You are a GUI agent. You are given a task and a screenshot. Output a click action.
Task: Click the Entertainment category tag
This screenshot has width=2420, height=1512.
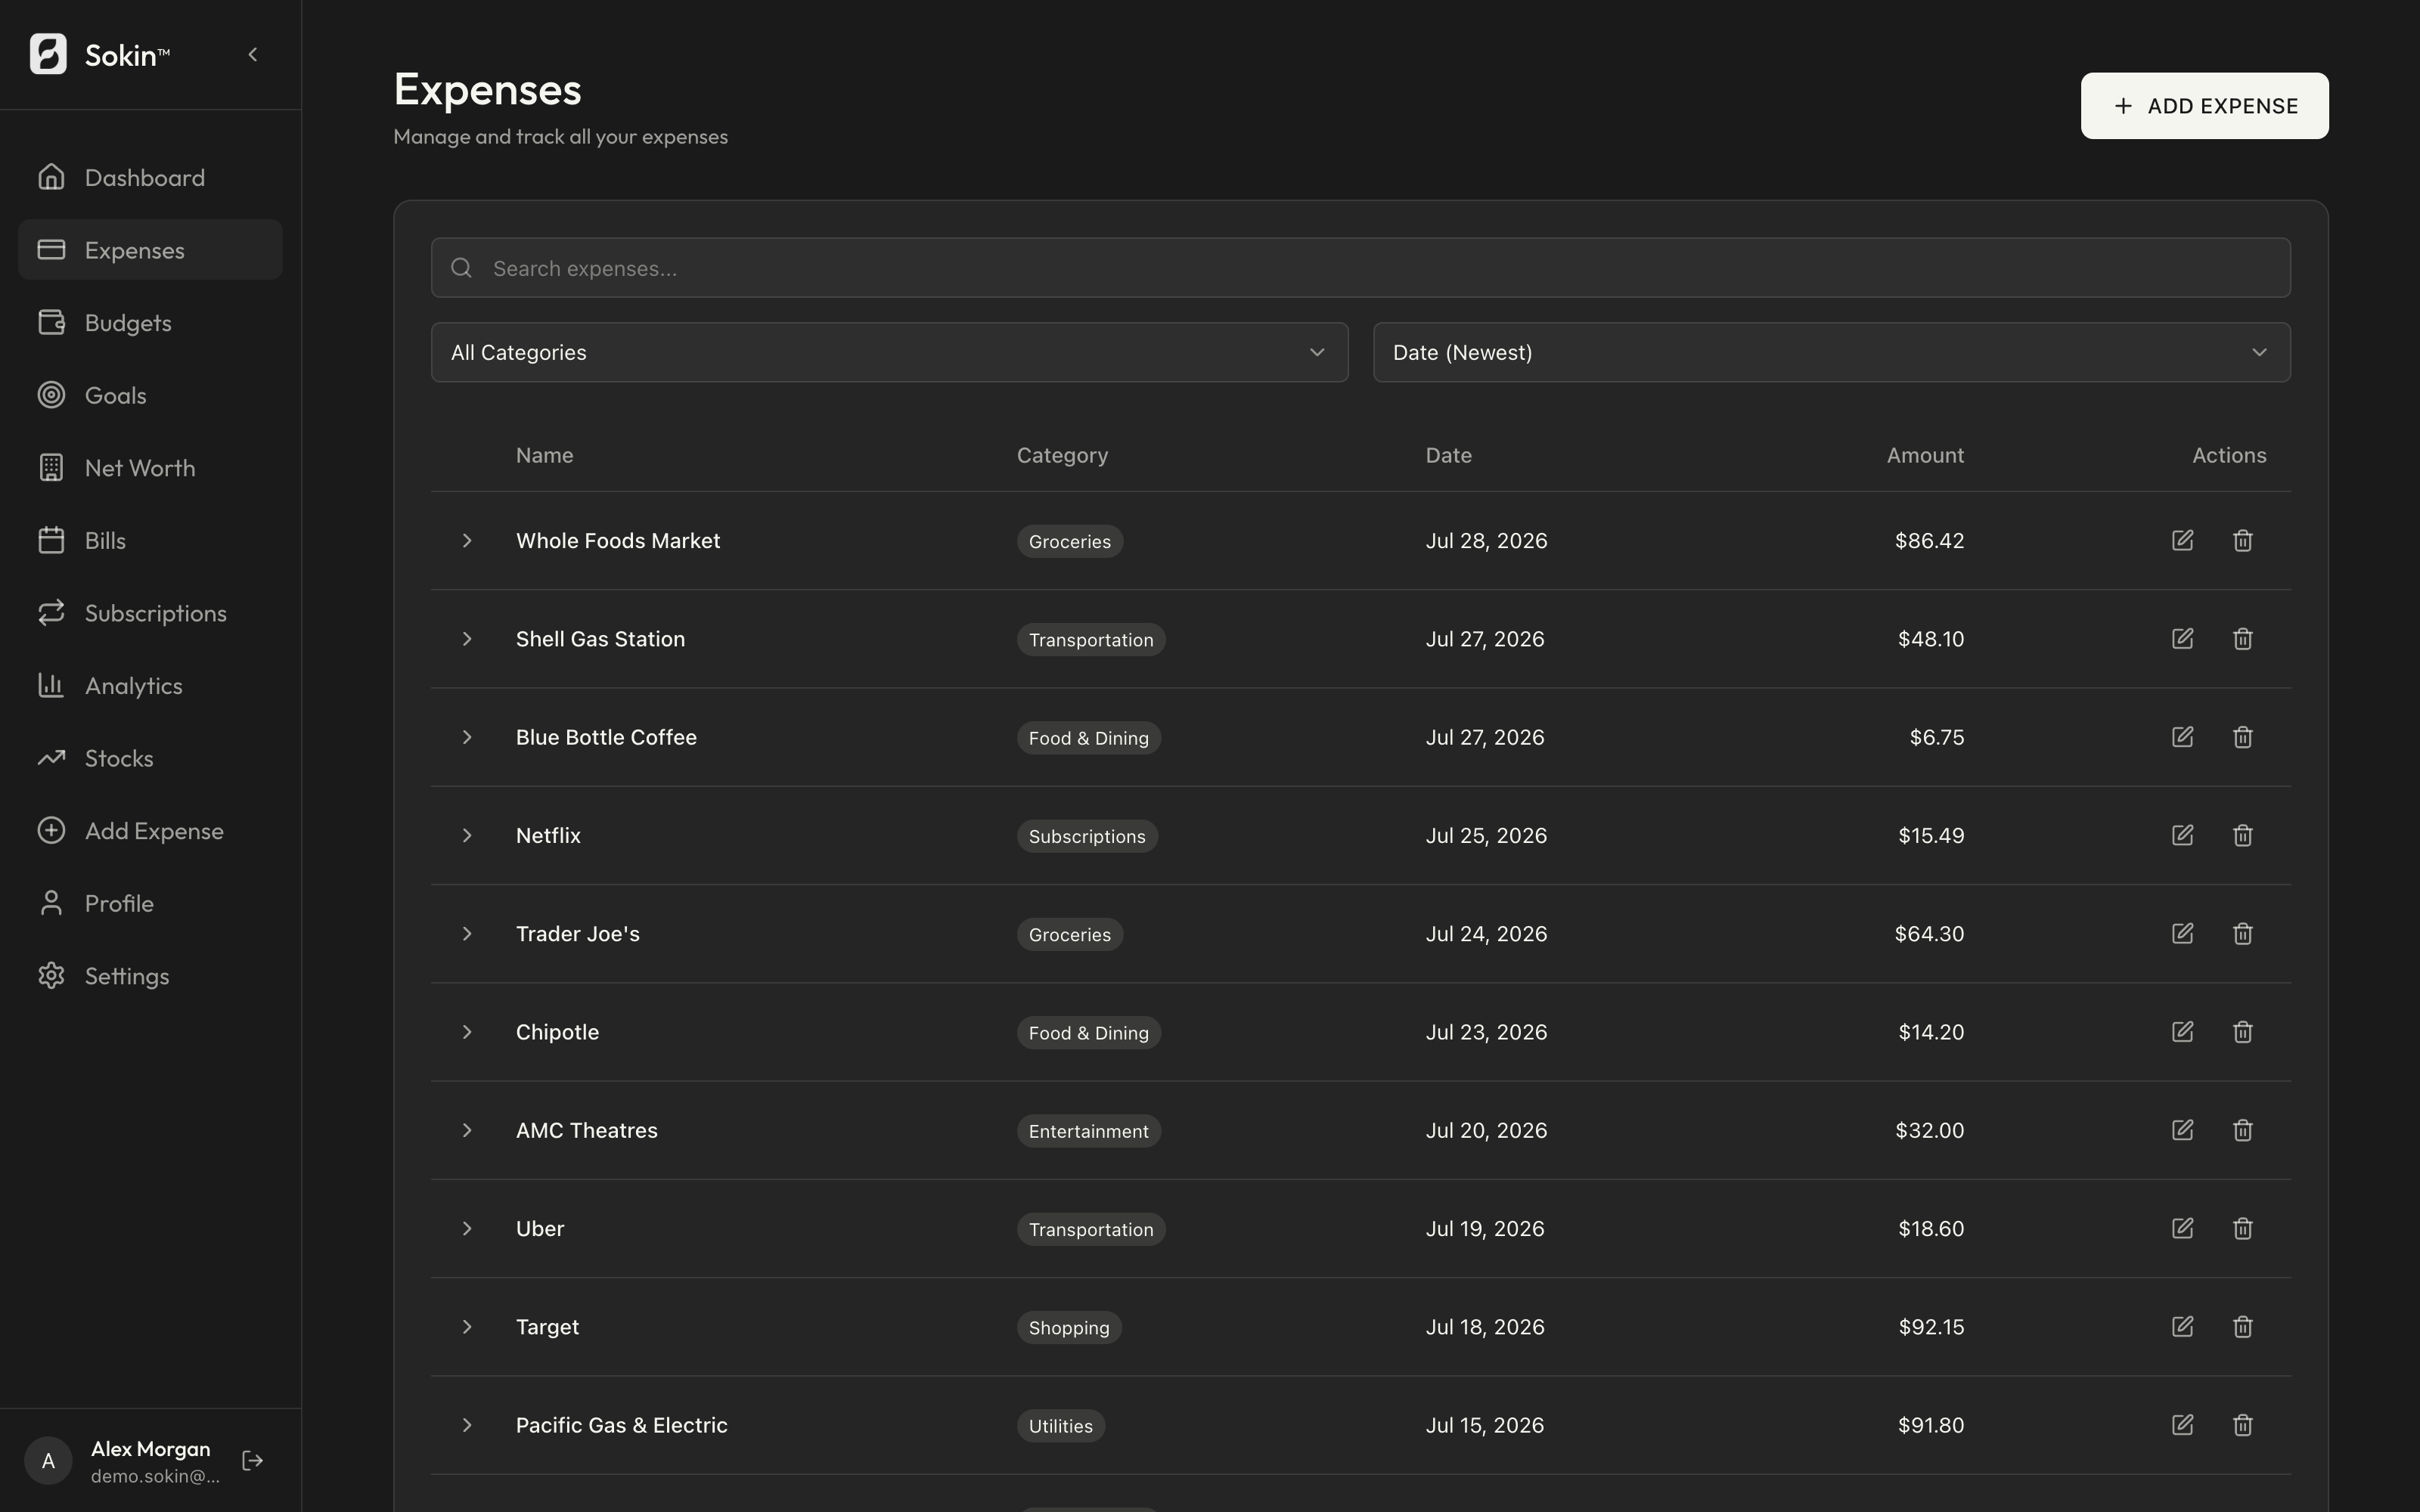point(1089,1131)
